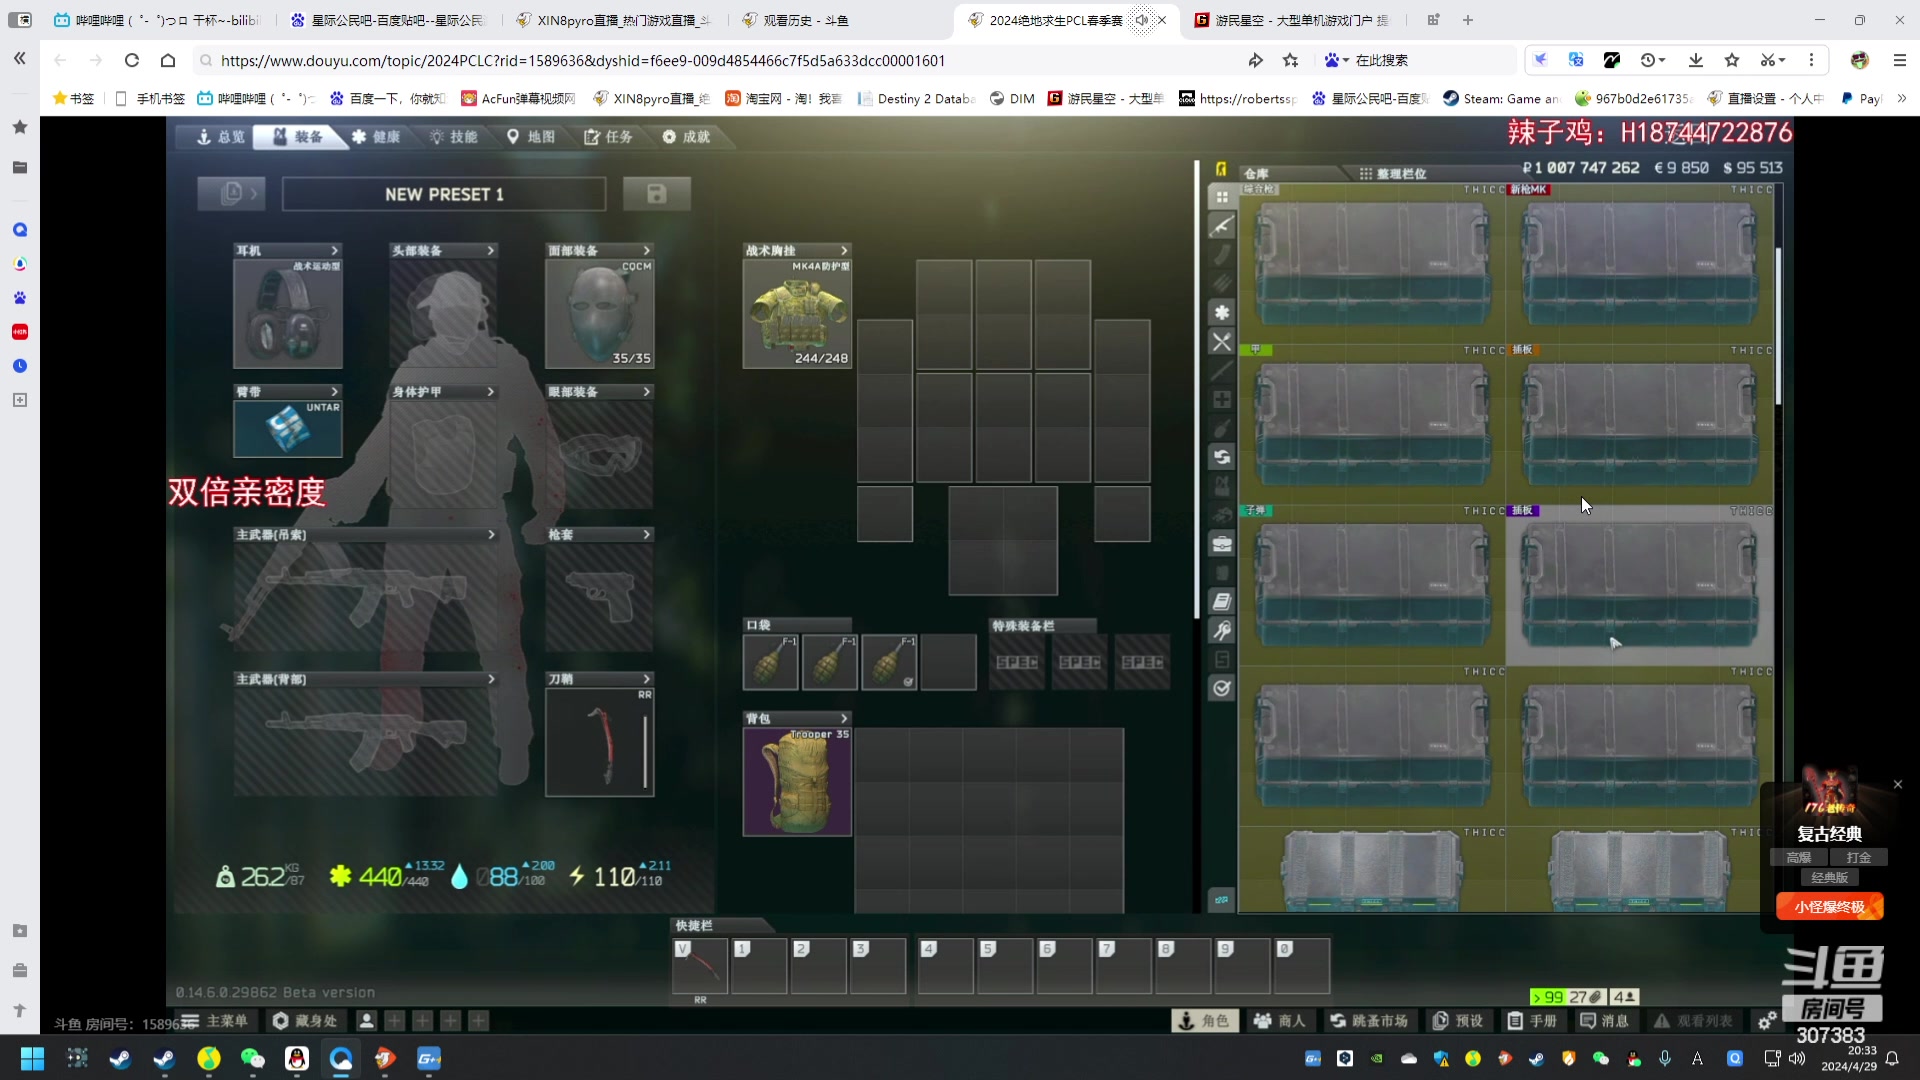Expand the 眼部装备 eyewear slot arrow
The image size is (1920, 1080).
point(646,392)
